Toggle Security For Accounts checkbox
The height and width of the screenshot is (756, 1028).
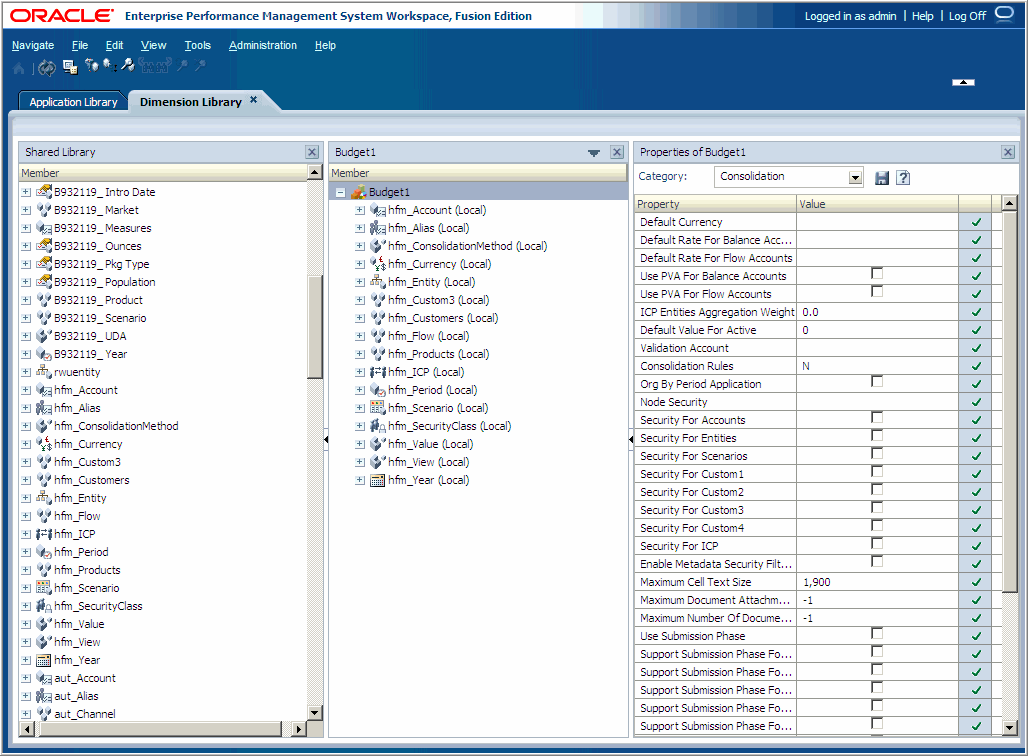coord(877,418)
